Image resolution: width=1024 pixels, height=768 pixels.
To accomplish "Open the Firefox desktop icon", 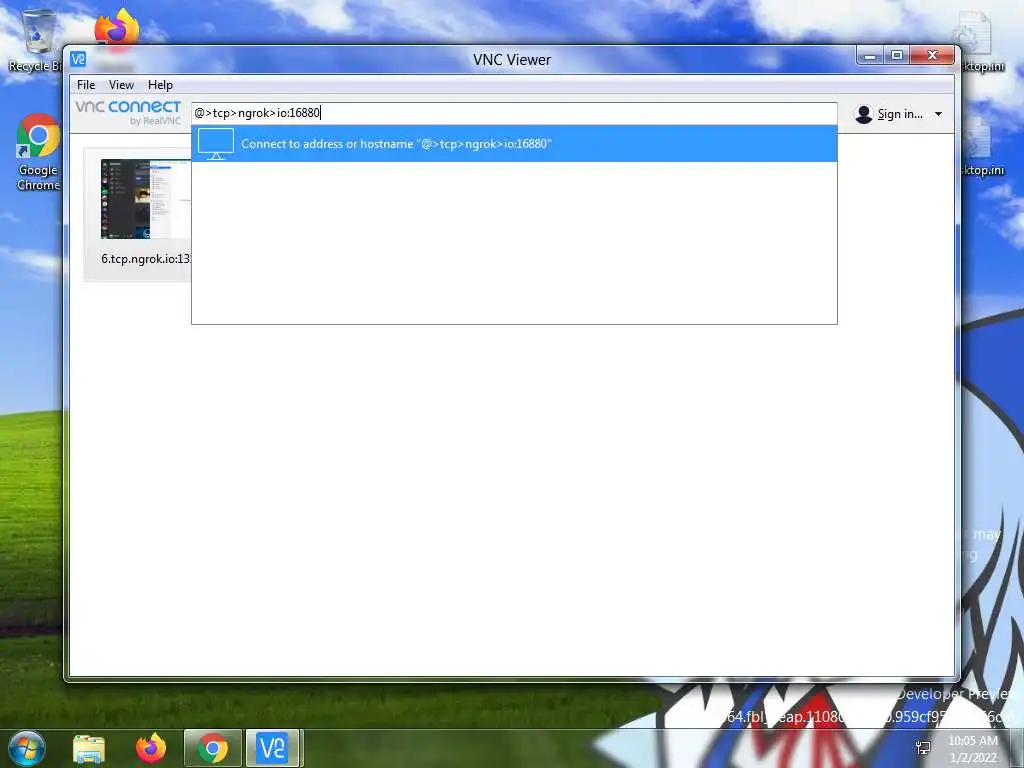I will [x=117, y=29].
